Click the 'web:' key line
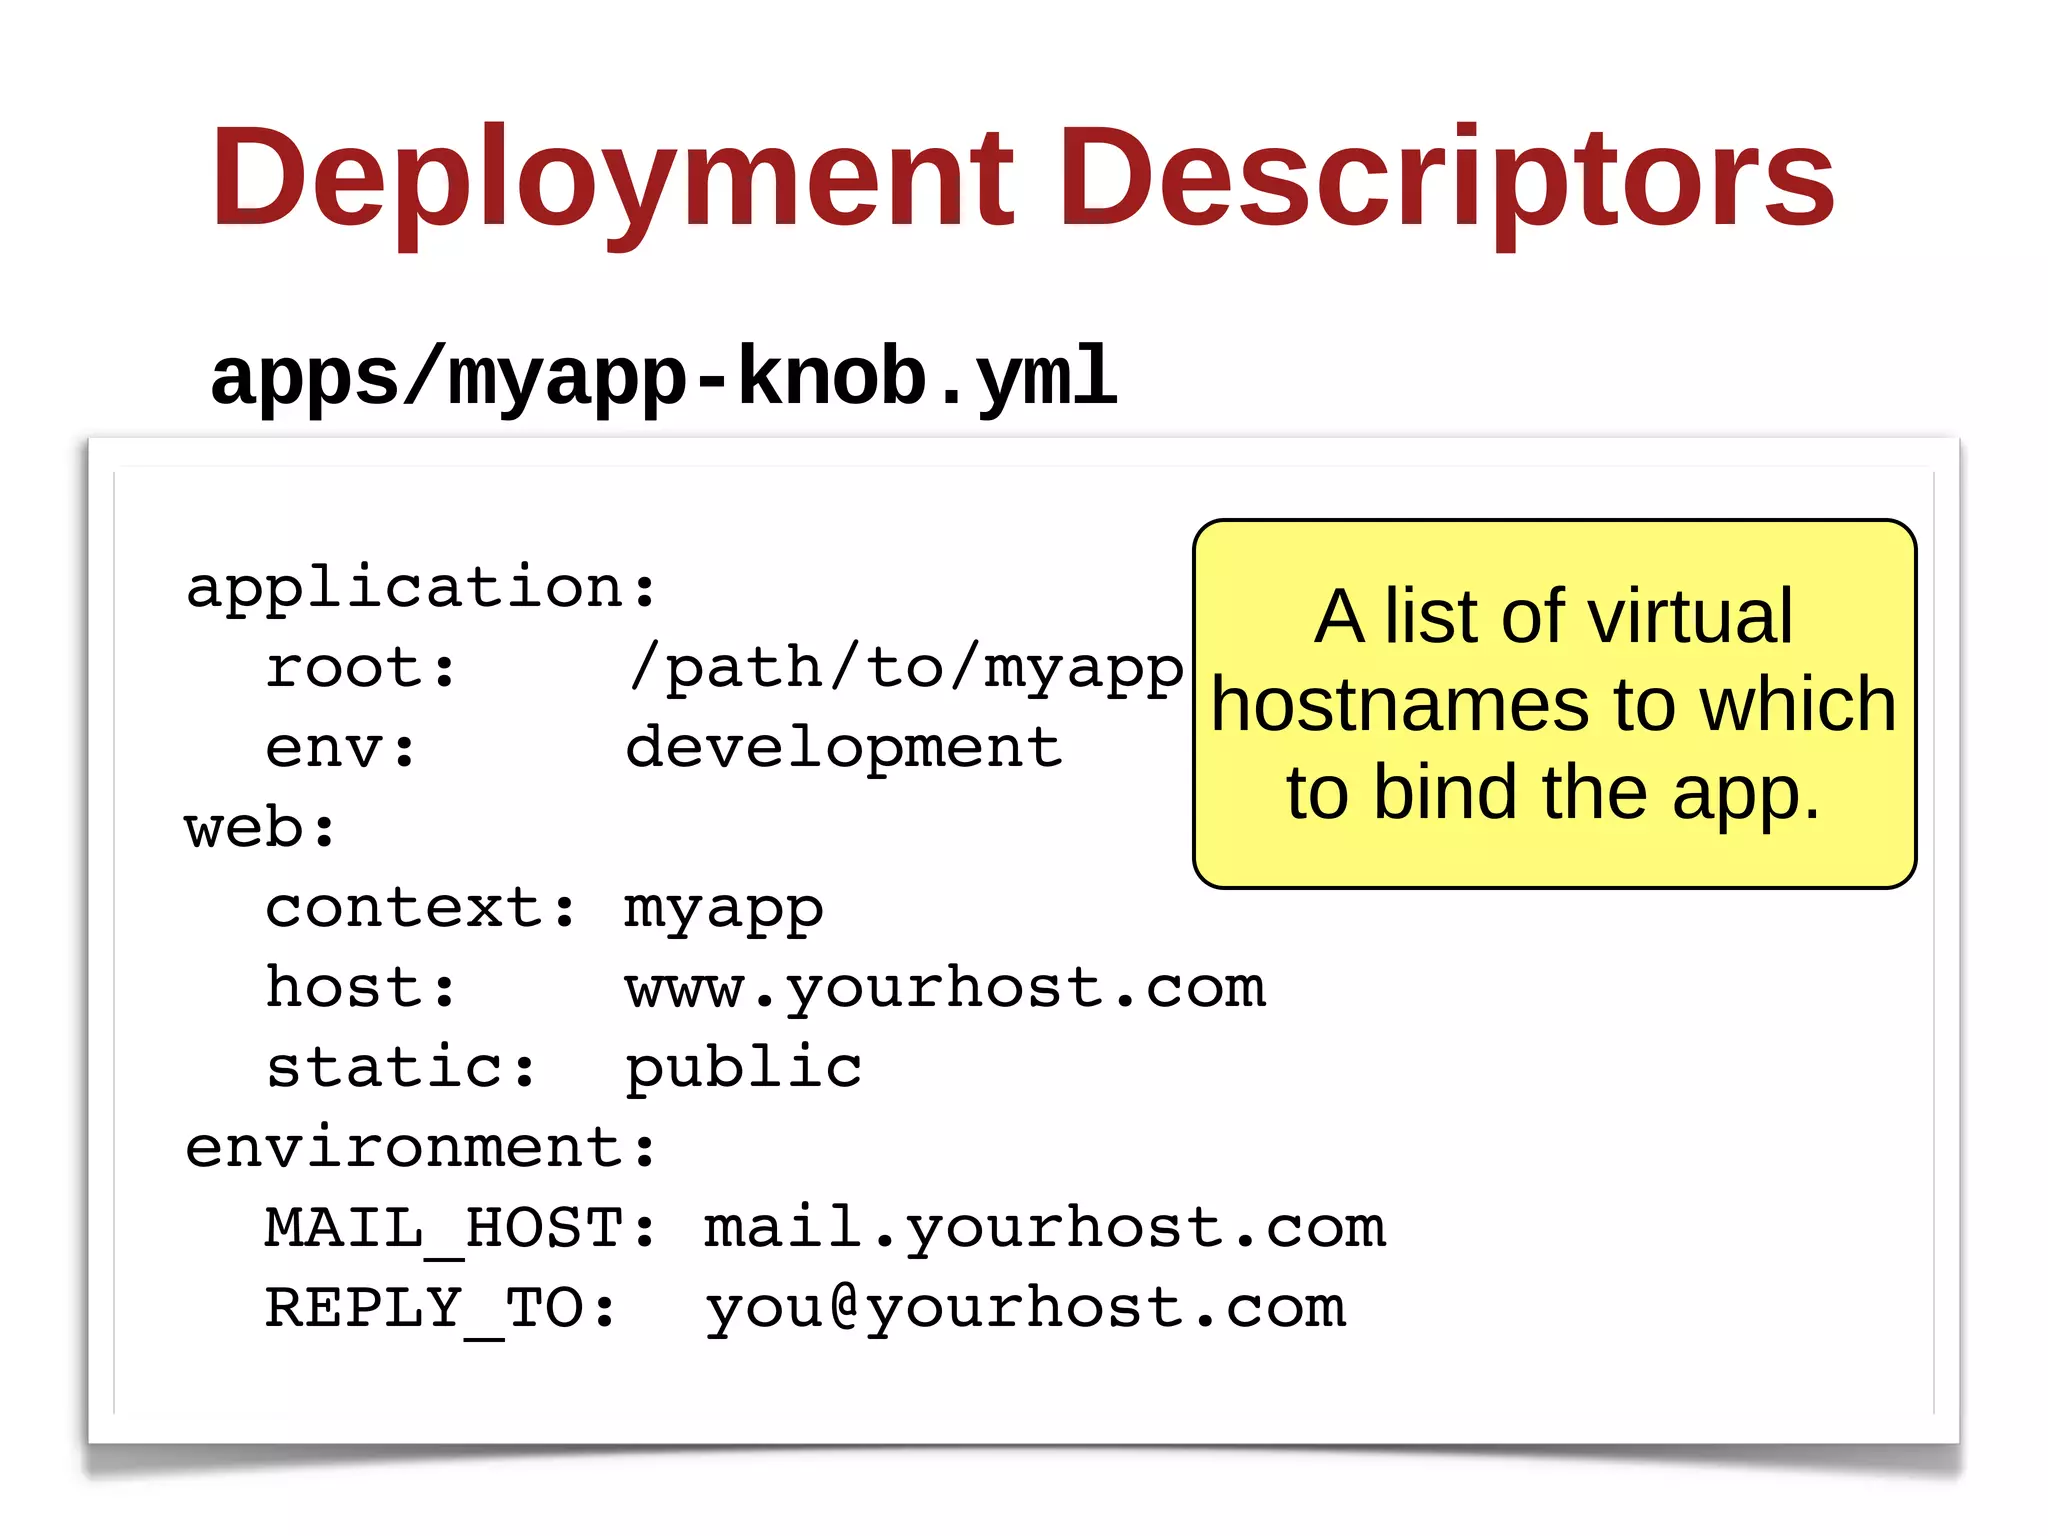The width and height of the screenshot is (2048, 1536). (260, 829)
